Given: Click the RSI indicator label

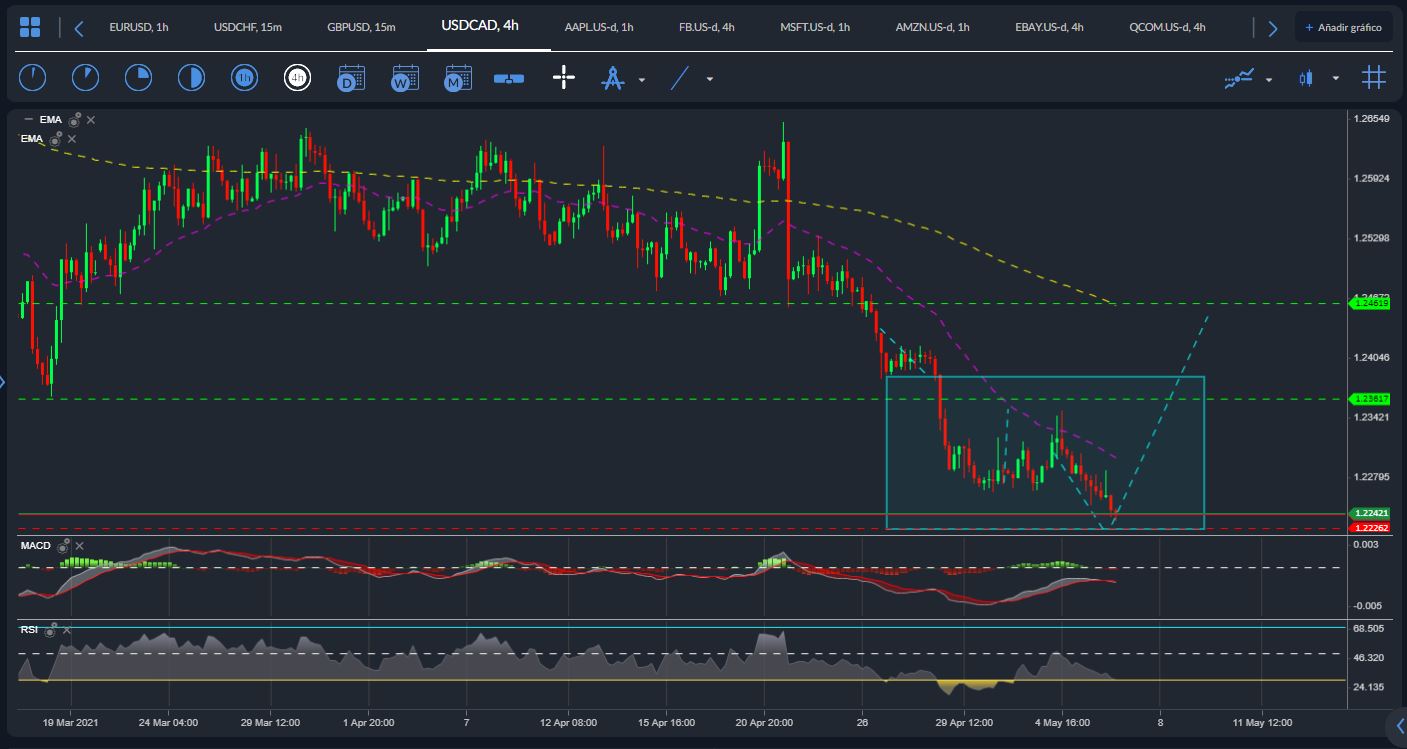Looking at the screenshot, I should coord(29,630).
